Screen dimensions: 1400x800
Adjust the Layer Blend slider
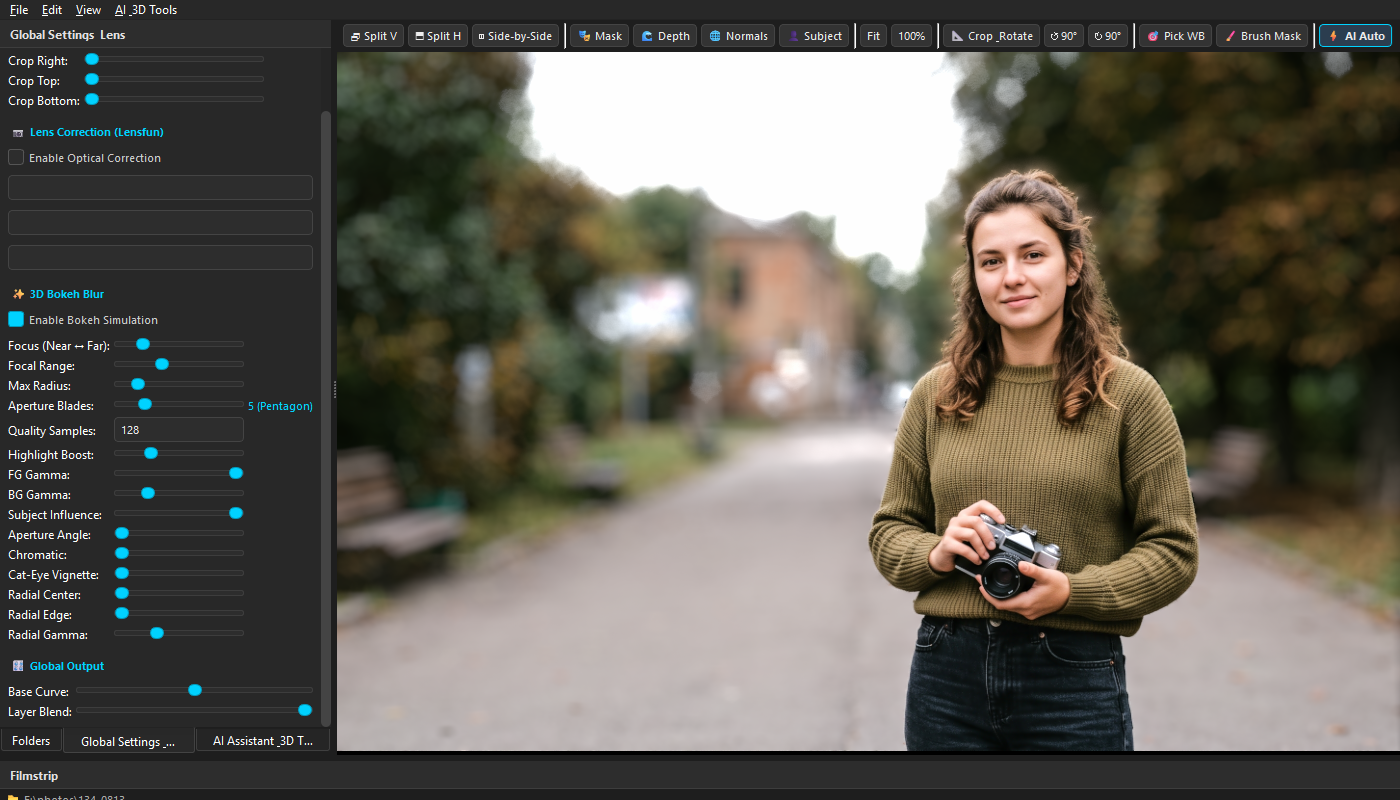pos(195,710)
